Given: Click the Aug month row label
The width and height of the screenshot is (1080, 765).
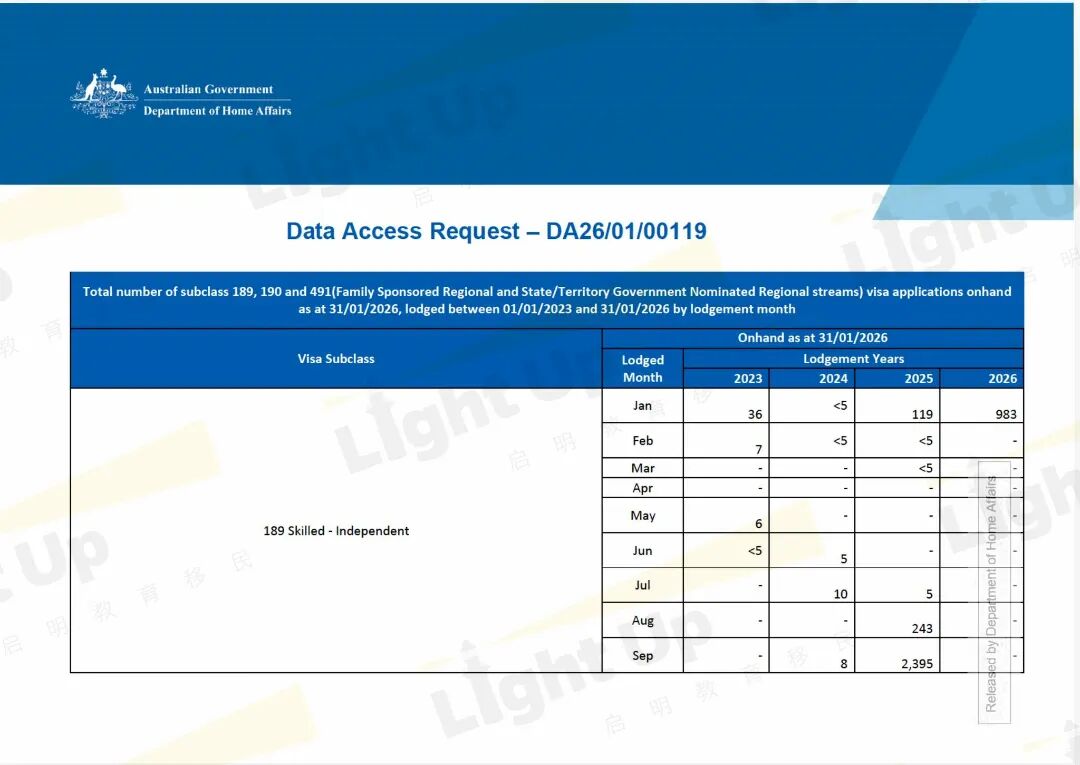Looking at the screenshot, I should click(643, 620).
